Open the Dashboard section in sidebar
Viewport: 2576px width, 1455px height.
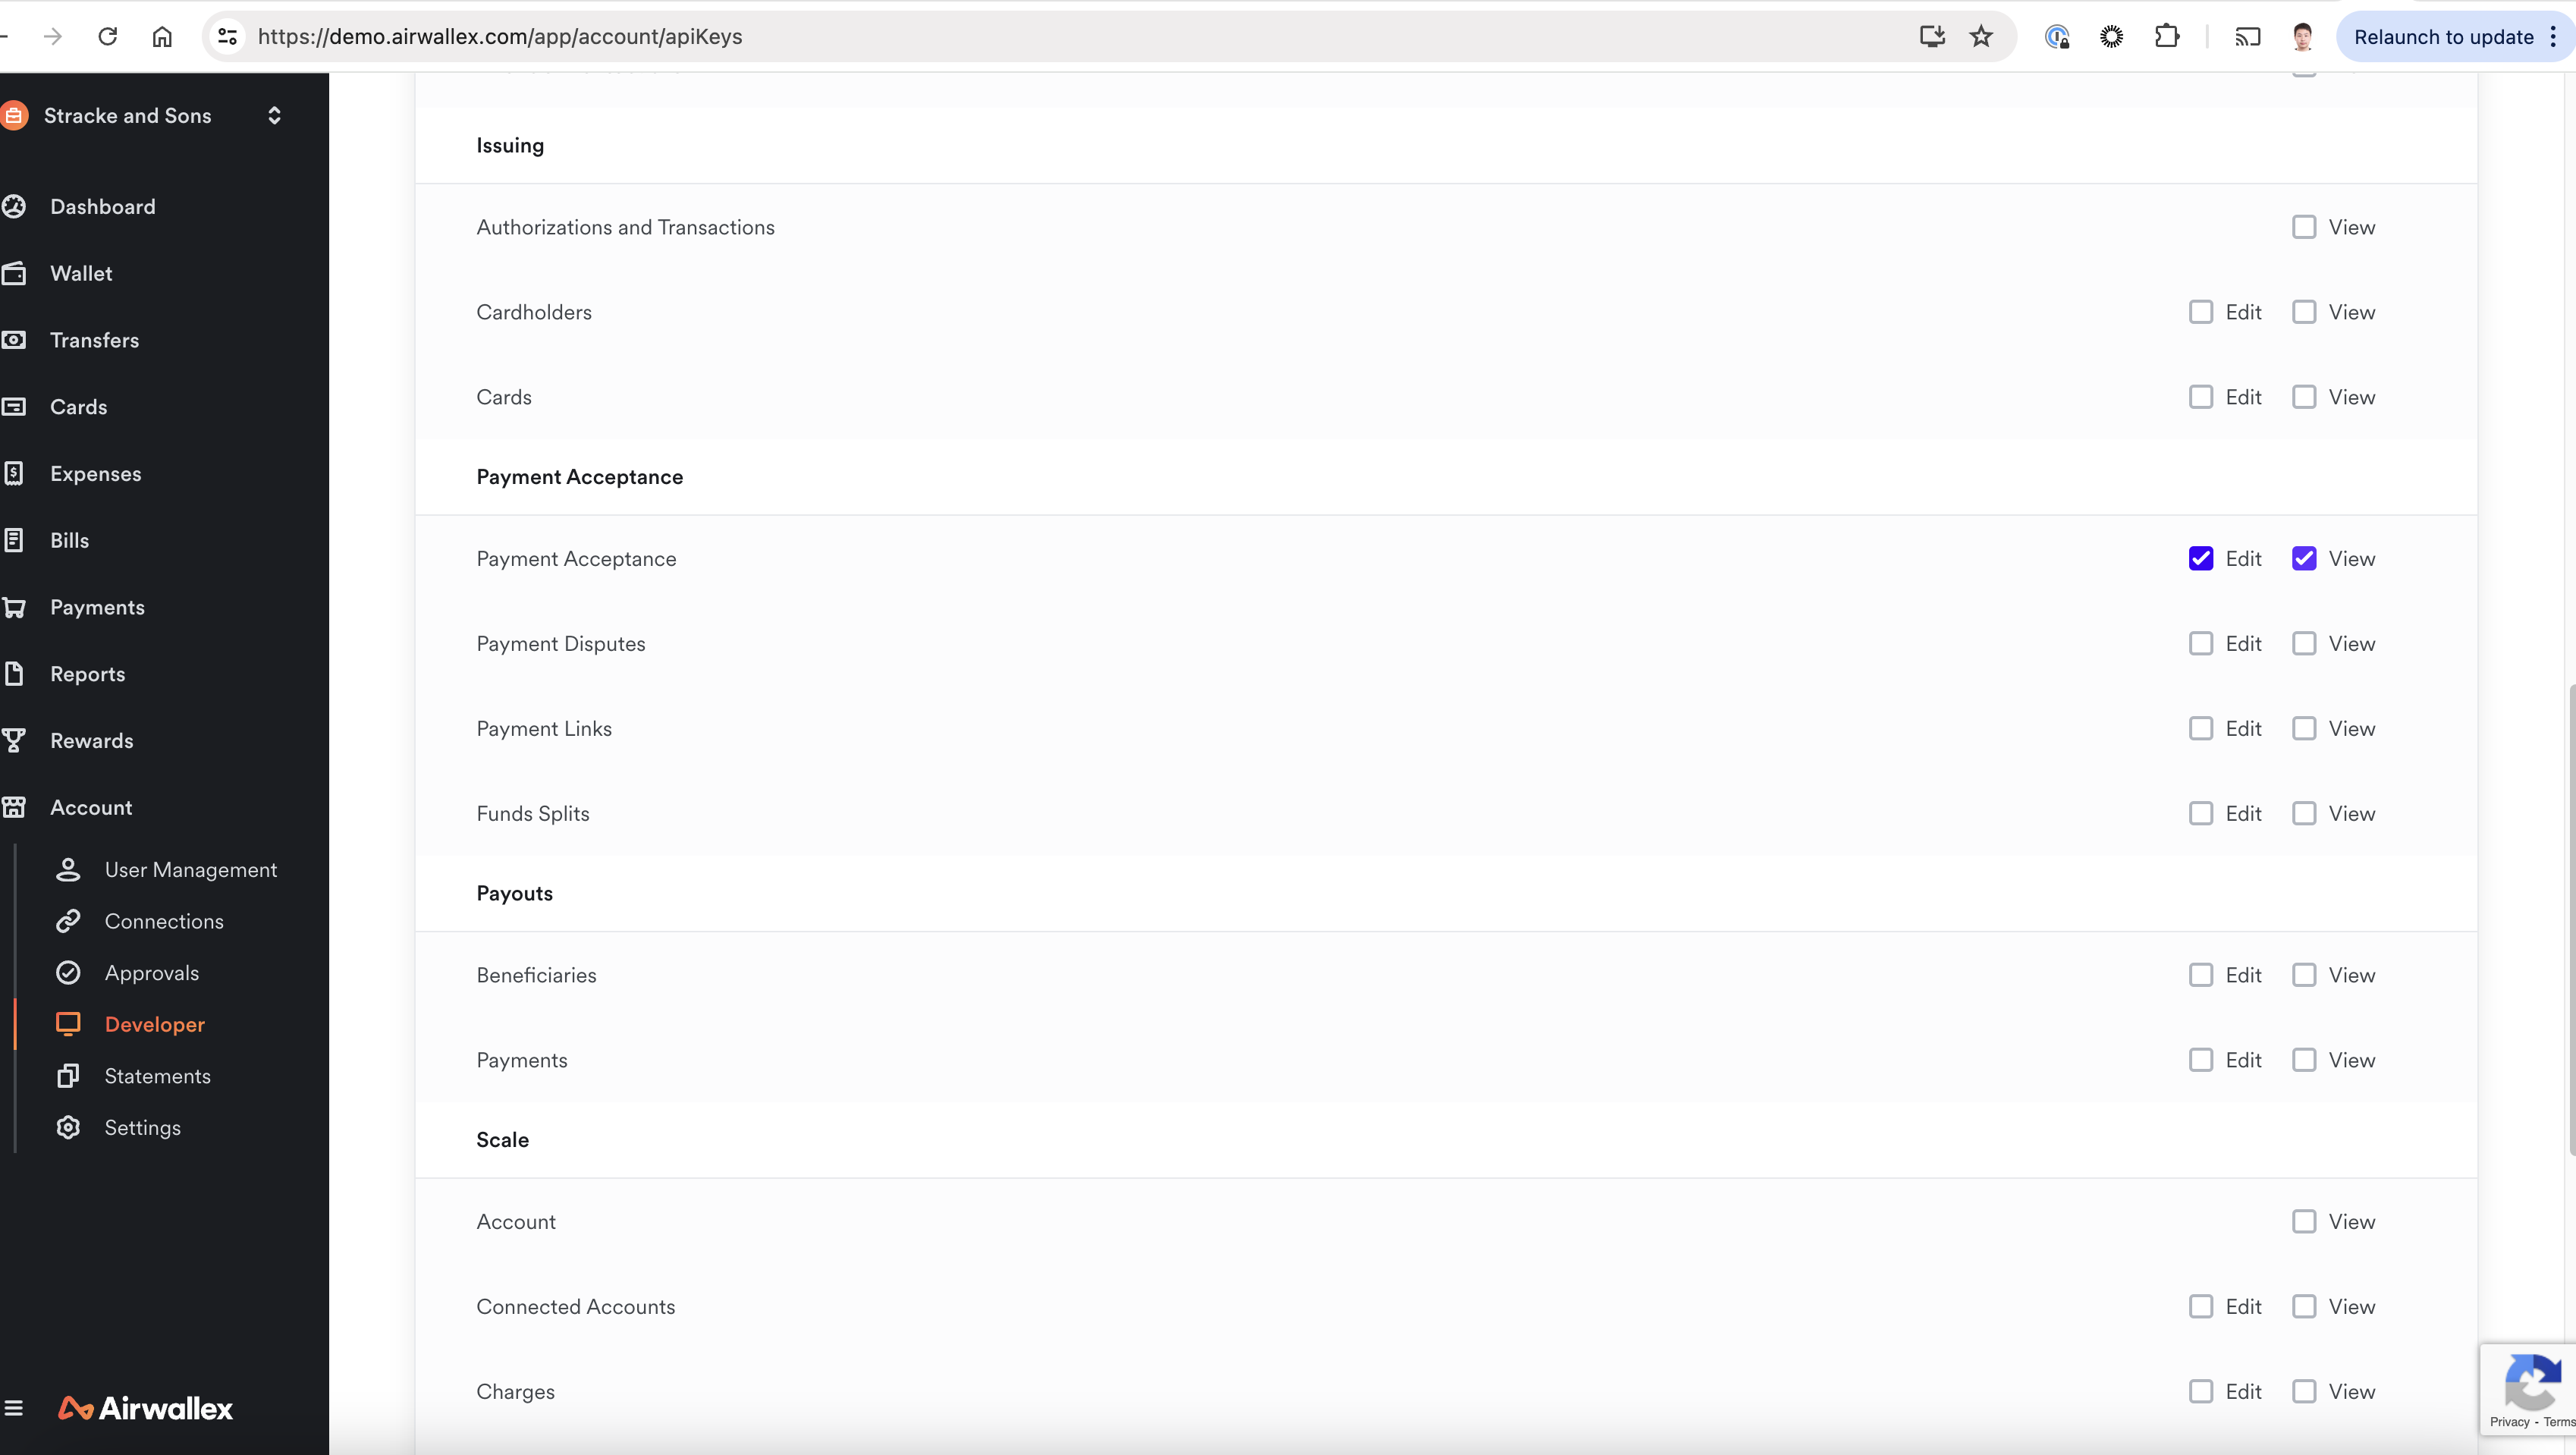pos(102,207)
